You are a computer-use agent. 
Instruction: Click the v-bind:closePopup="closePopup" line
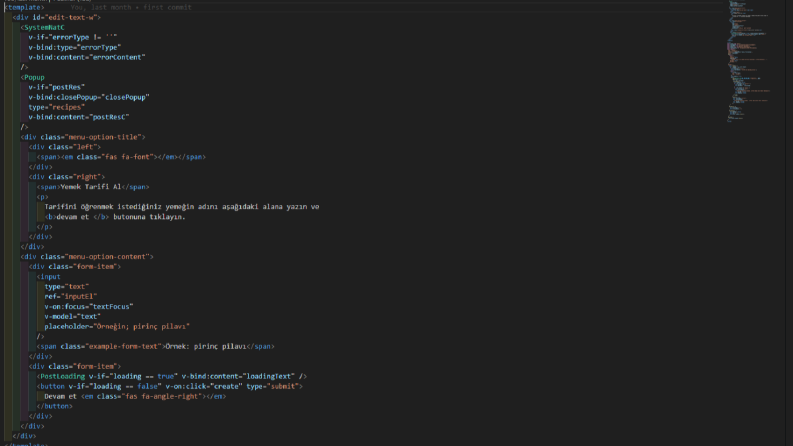89,97
